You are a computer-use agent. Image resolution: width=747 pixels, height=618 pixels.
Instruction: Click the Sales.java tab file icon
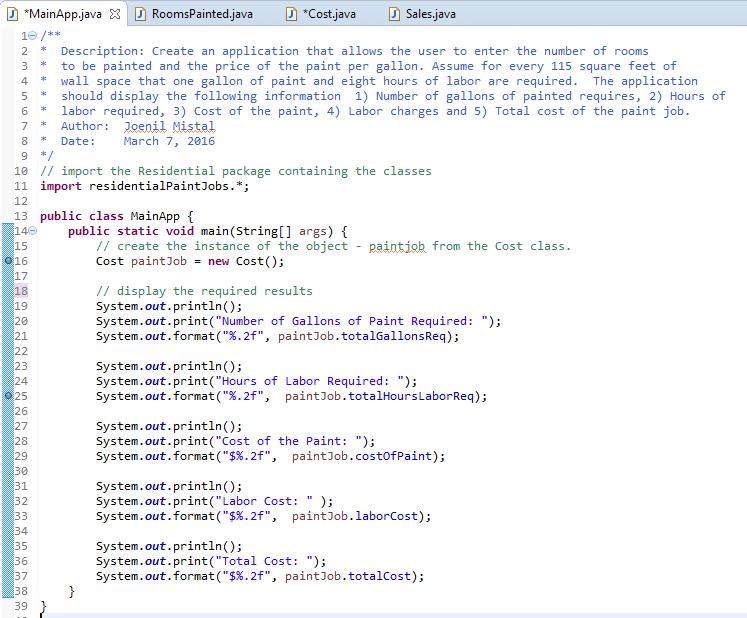click(395, 14)
